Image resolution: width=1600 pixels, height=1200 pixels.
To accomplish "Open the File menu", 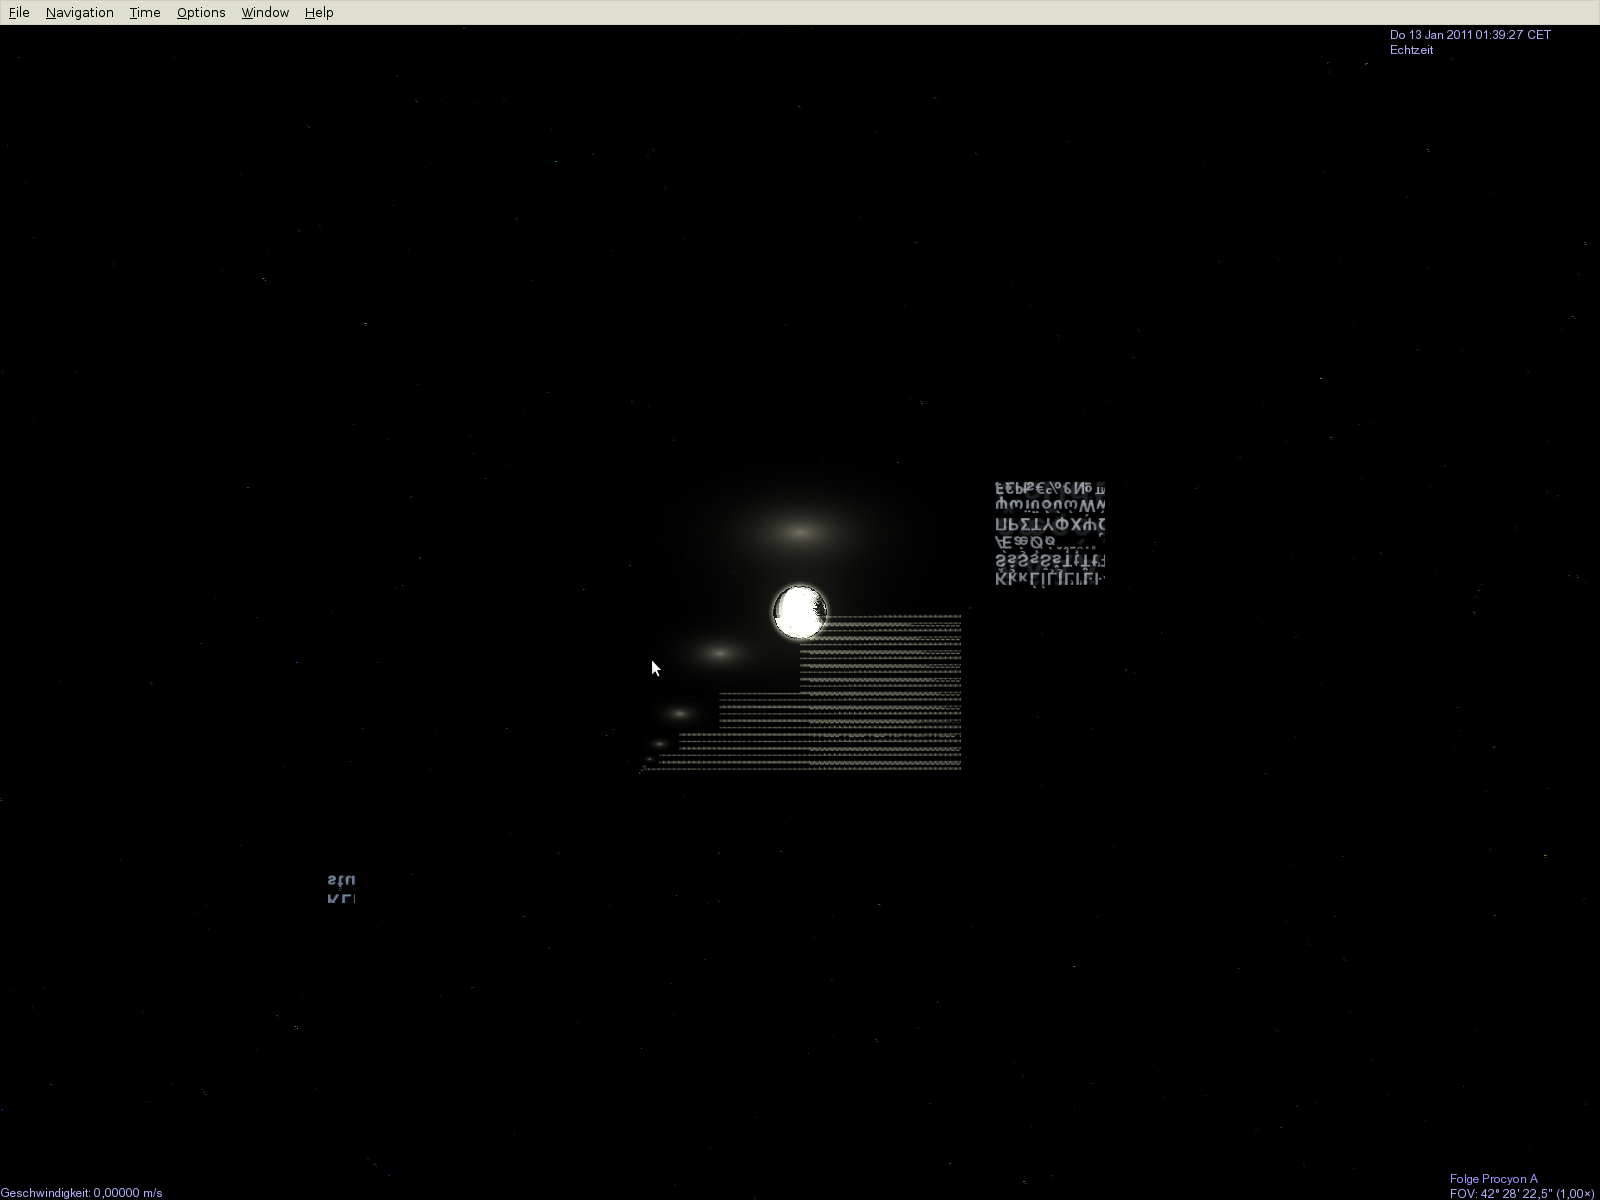I will point(19,13).
